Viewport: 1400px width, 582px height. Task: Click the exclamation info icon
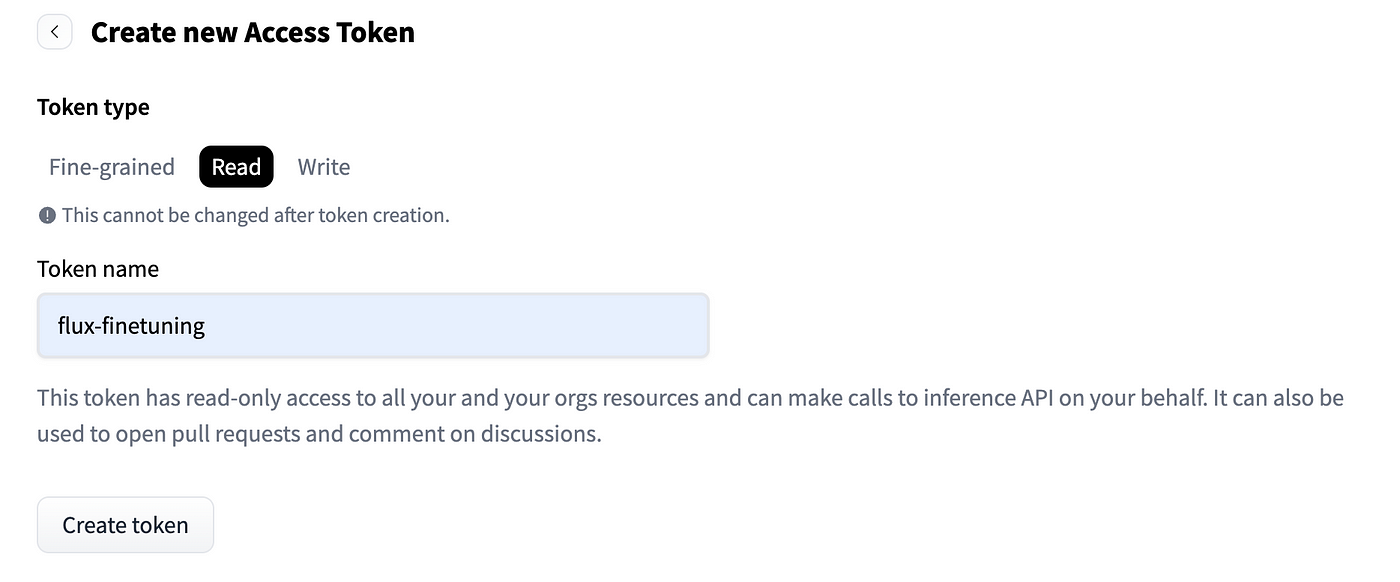47,215
